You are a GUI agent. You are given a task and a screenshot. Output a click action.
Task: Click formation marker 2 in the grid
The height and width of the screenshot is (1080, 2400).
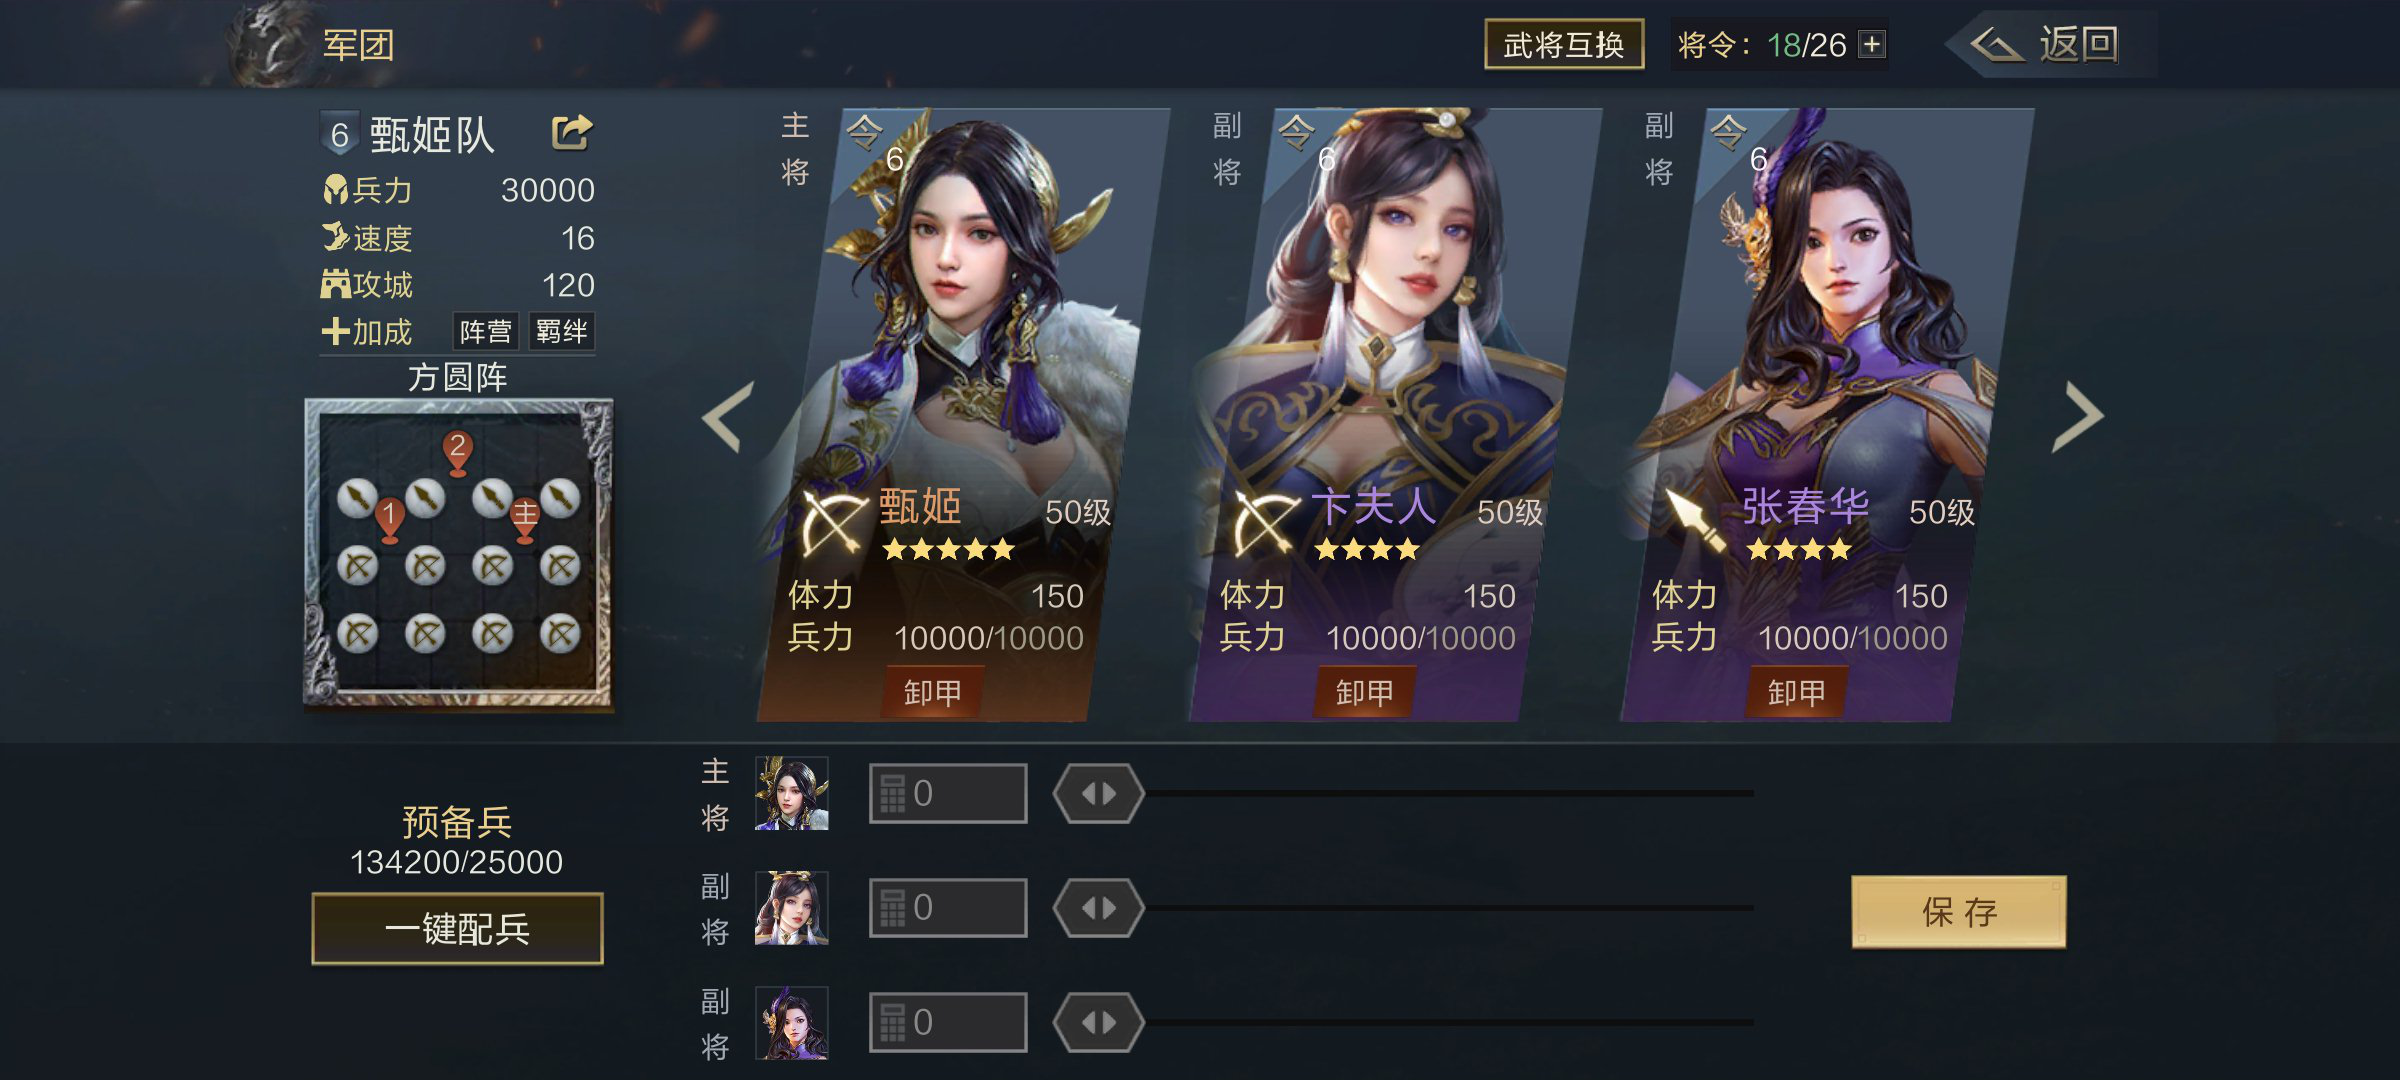(457, 452)
